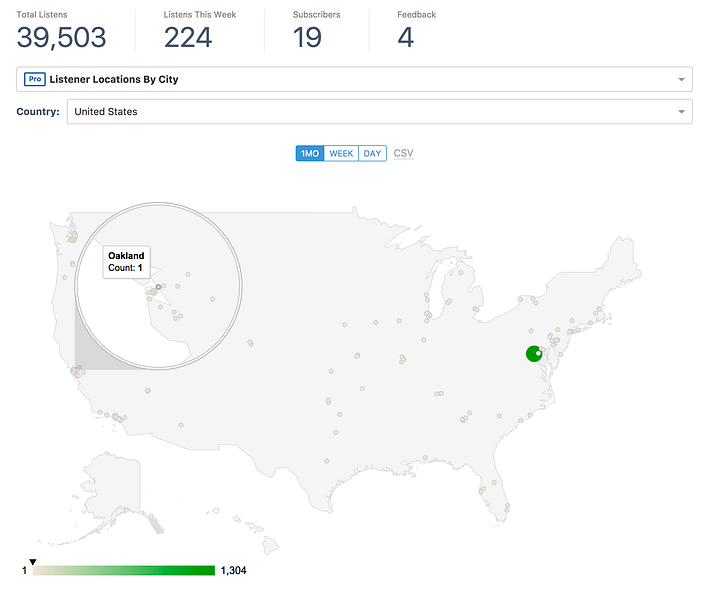This screenshot has height=600, width=707.
Task: Click the Pro badge icon
Action: click(x=33, y=79)
